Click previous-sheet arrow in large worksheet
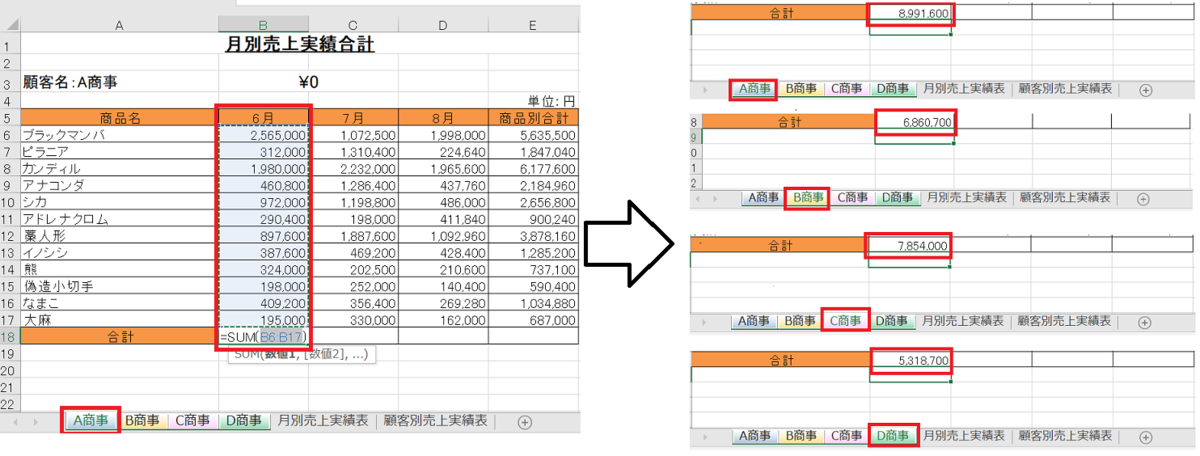 [18, 422]
